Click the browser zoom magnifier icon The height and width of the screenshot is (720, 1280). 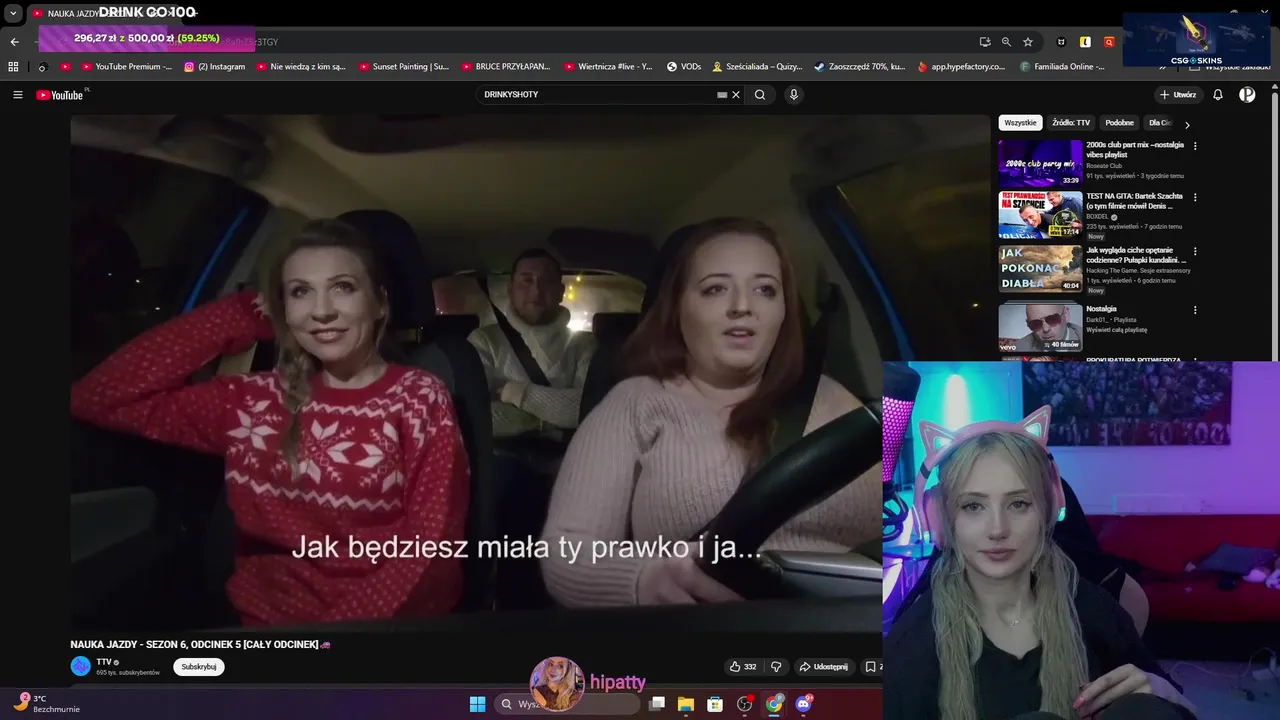tap(1006, 42)
